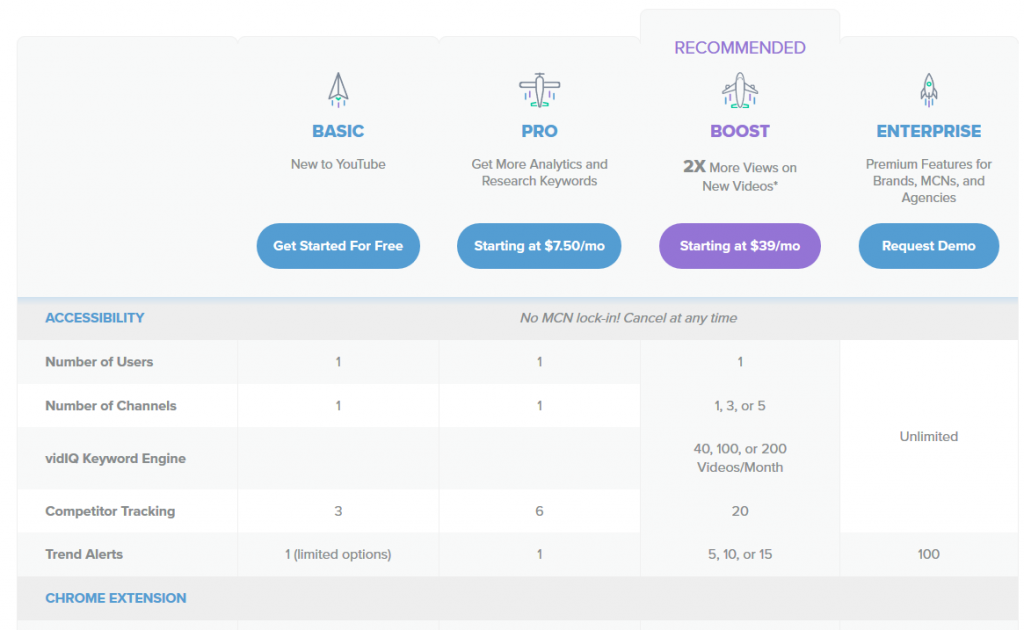Select the BOOST plan heading

pos(740,131)
